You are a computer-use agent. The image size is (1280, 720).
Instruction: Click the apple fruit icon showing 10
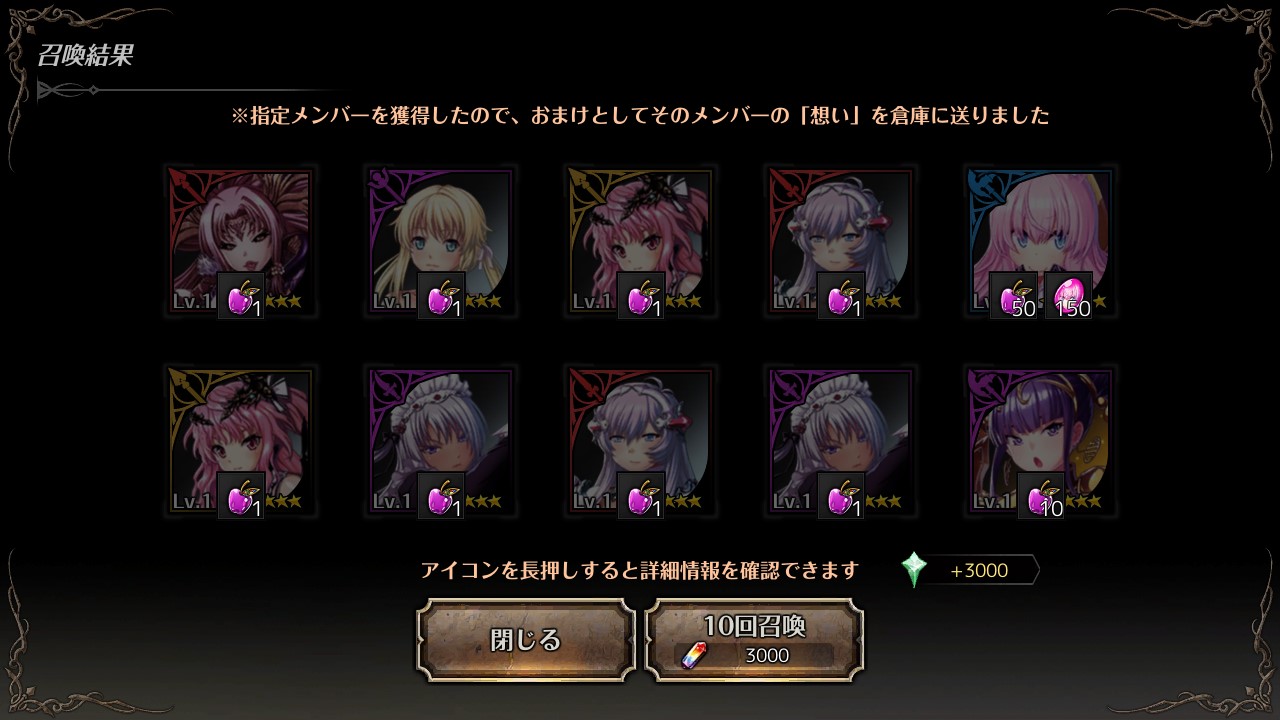(x=1041, y=496)
